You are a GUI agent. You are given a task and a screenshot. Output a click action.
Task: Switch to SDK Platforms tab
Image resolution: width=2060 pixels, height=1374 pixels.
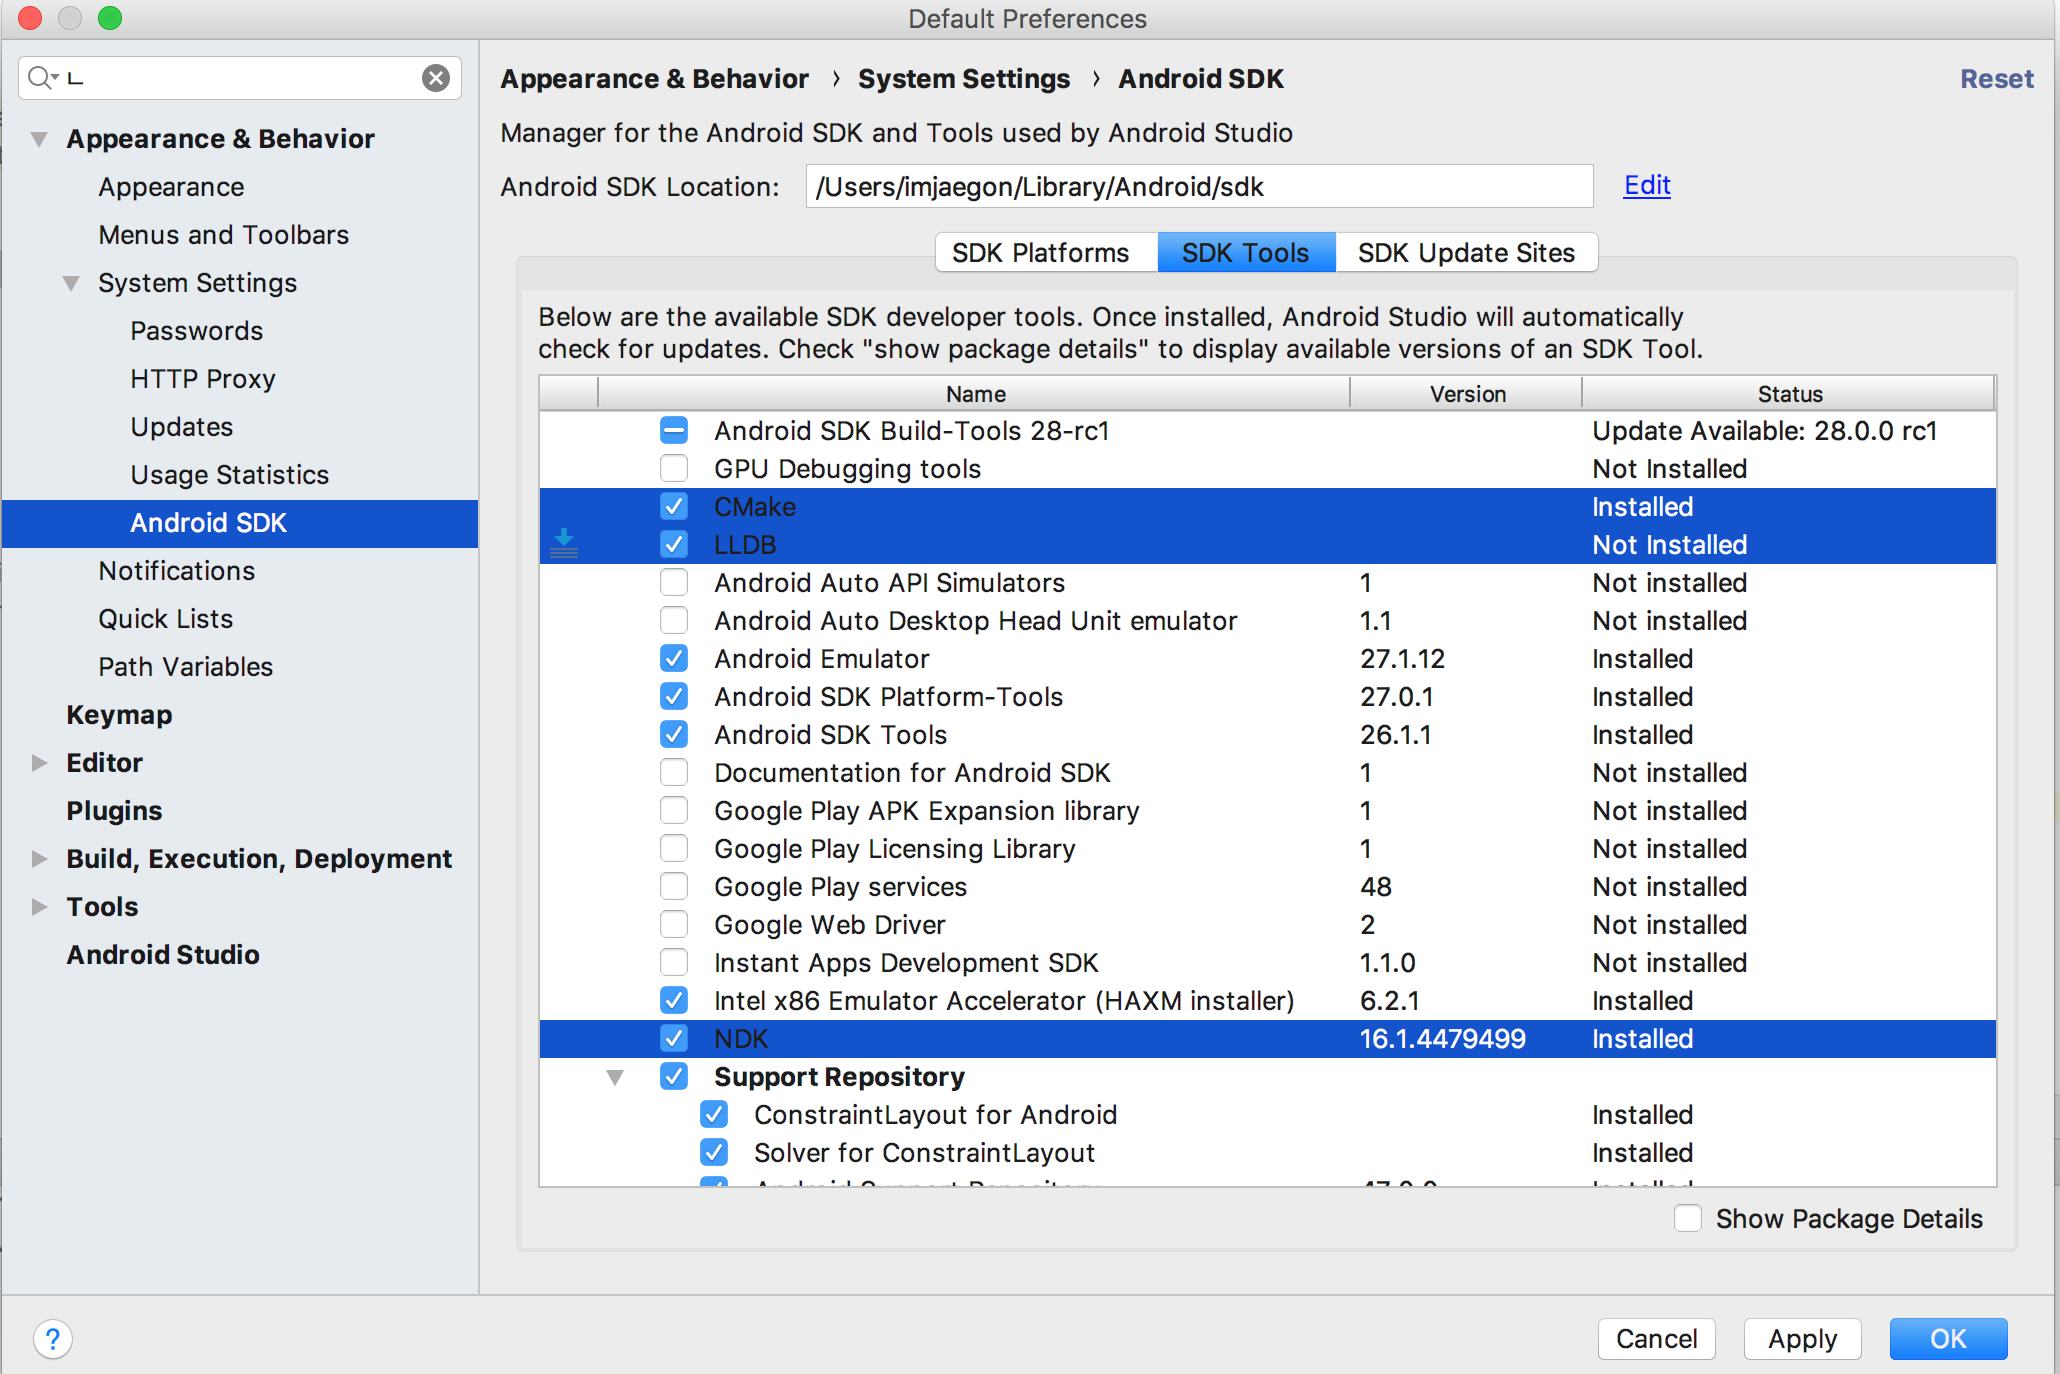1046,252
